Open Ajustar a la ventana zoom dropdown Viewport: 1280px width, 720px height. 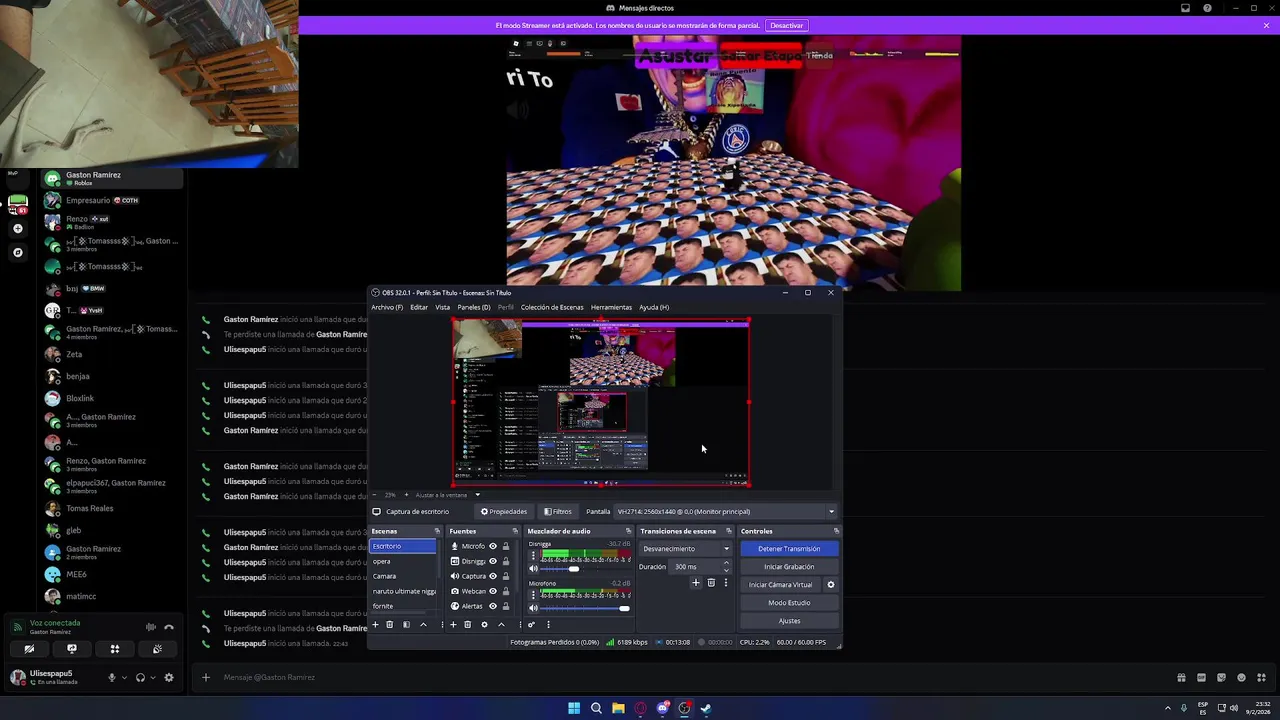coord(477,495)
